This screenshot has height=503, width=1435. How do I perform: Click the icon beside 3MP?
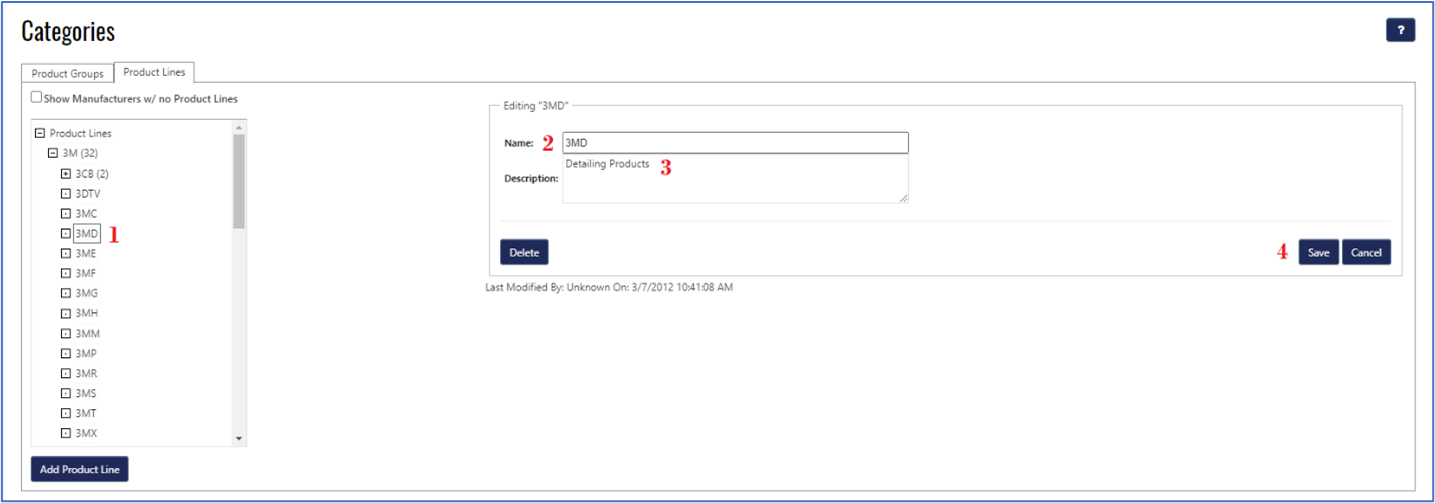tap(66, 353)
